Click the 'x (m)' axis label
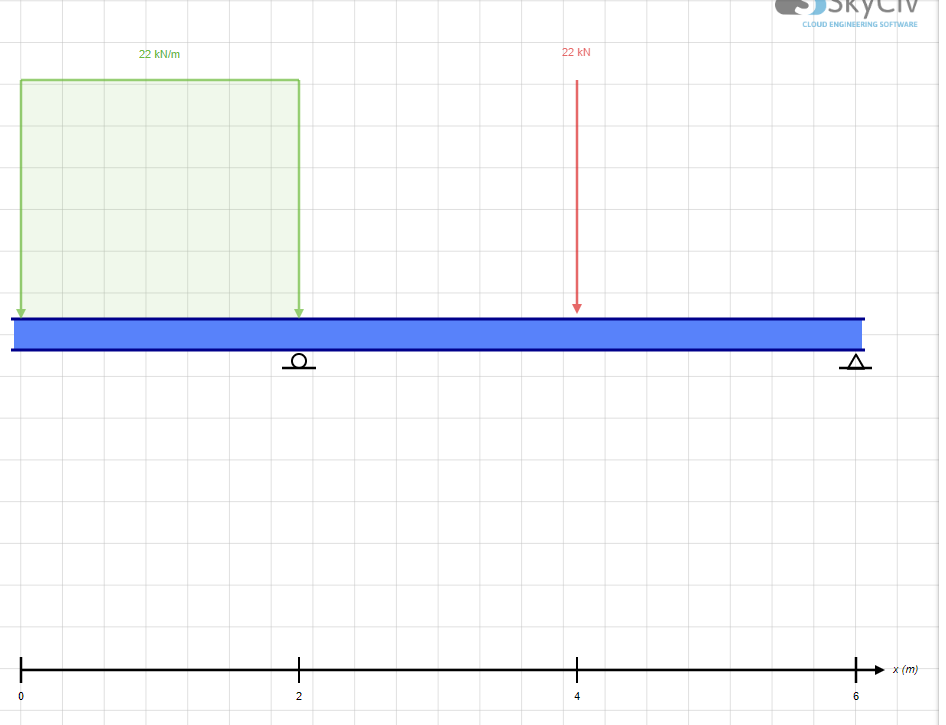946x725 pixels. [x=905, y=670]
